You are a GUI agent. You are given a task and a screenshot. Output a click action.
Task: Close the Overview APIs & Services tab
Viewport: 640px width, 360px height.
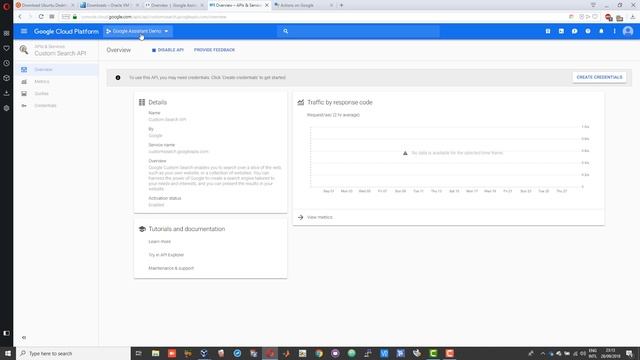pyautogui.click(x=267, y=5)
